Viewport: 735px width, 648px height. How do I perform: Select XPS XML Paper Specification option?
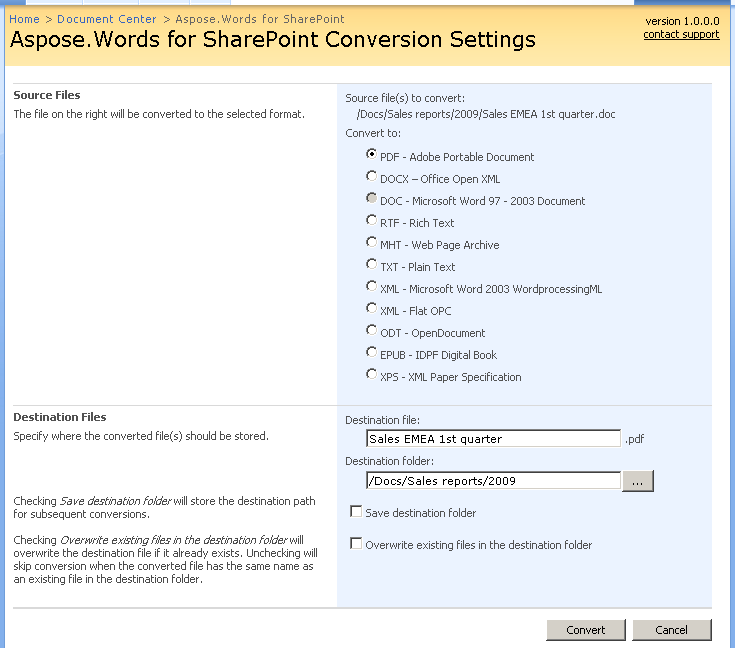(372, 375)
